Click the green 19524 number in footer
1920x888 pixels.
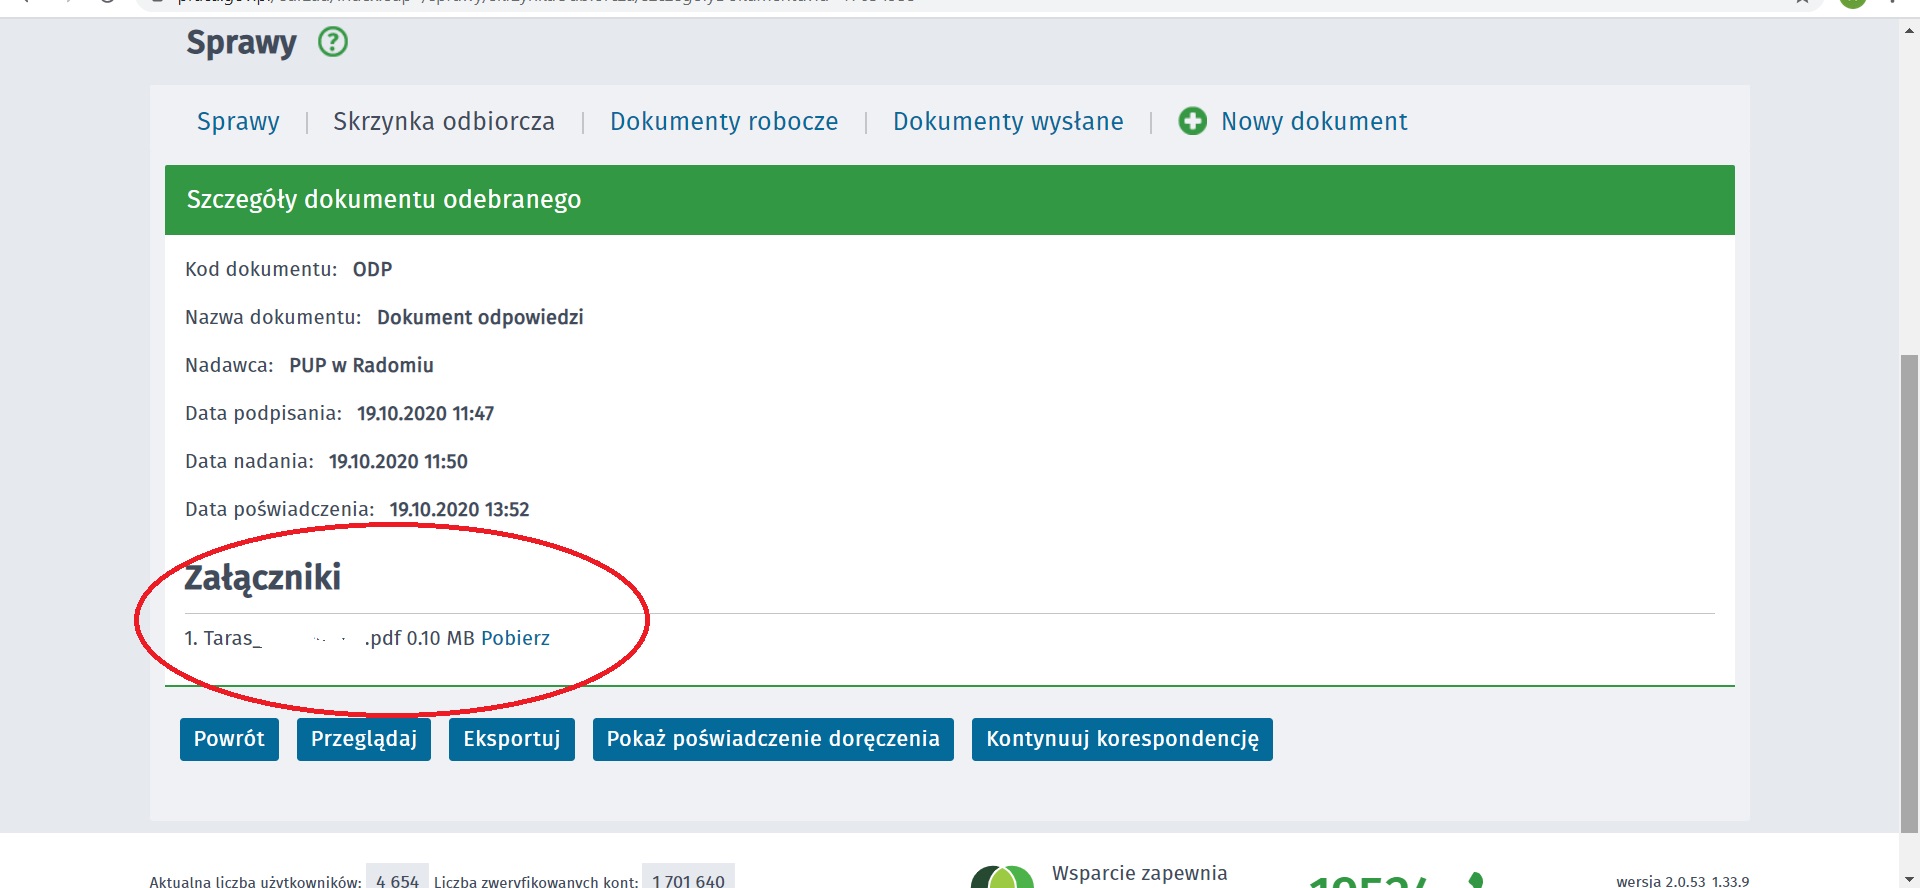[1370, 880]
